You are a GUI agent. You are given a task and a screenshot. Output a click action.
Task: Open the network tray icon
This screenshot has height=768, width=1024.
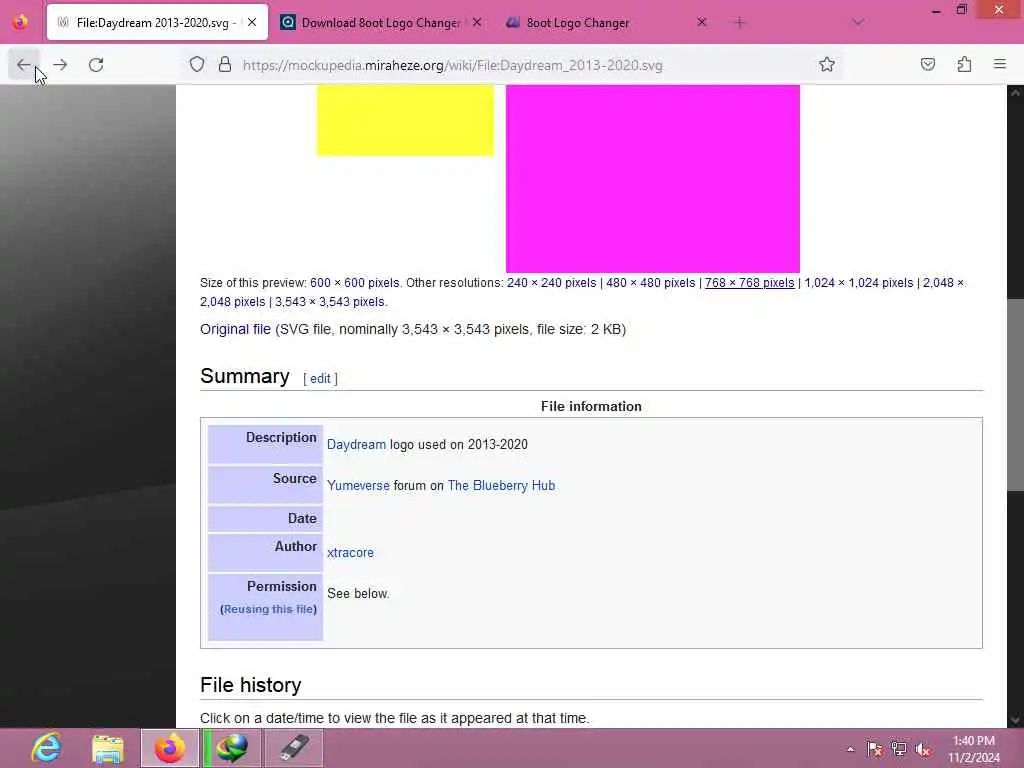click(899, 749)
